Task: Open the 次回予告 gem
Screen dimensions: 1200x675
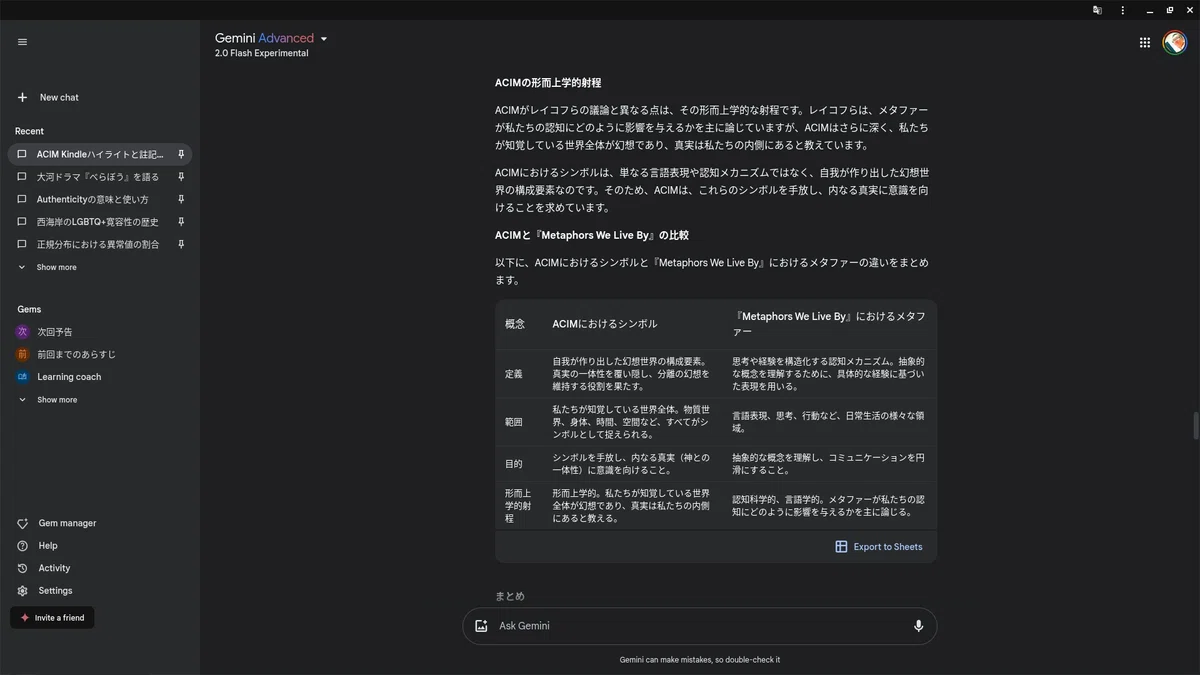Action: 55,332
